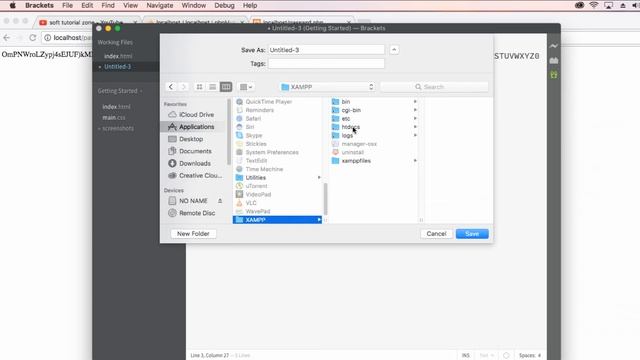
Task: Click the Save As filename field
Action: pos(326,50)
